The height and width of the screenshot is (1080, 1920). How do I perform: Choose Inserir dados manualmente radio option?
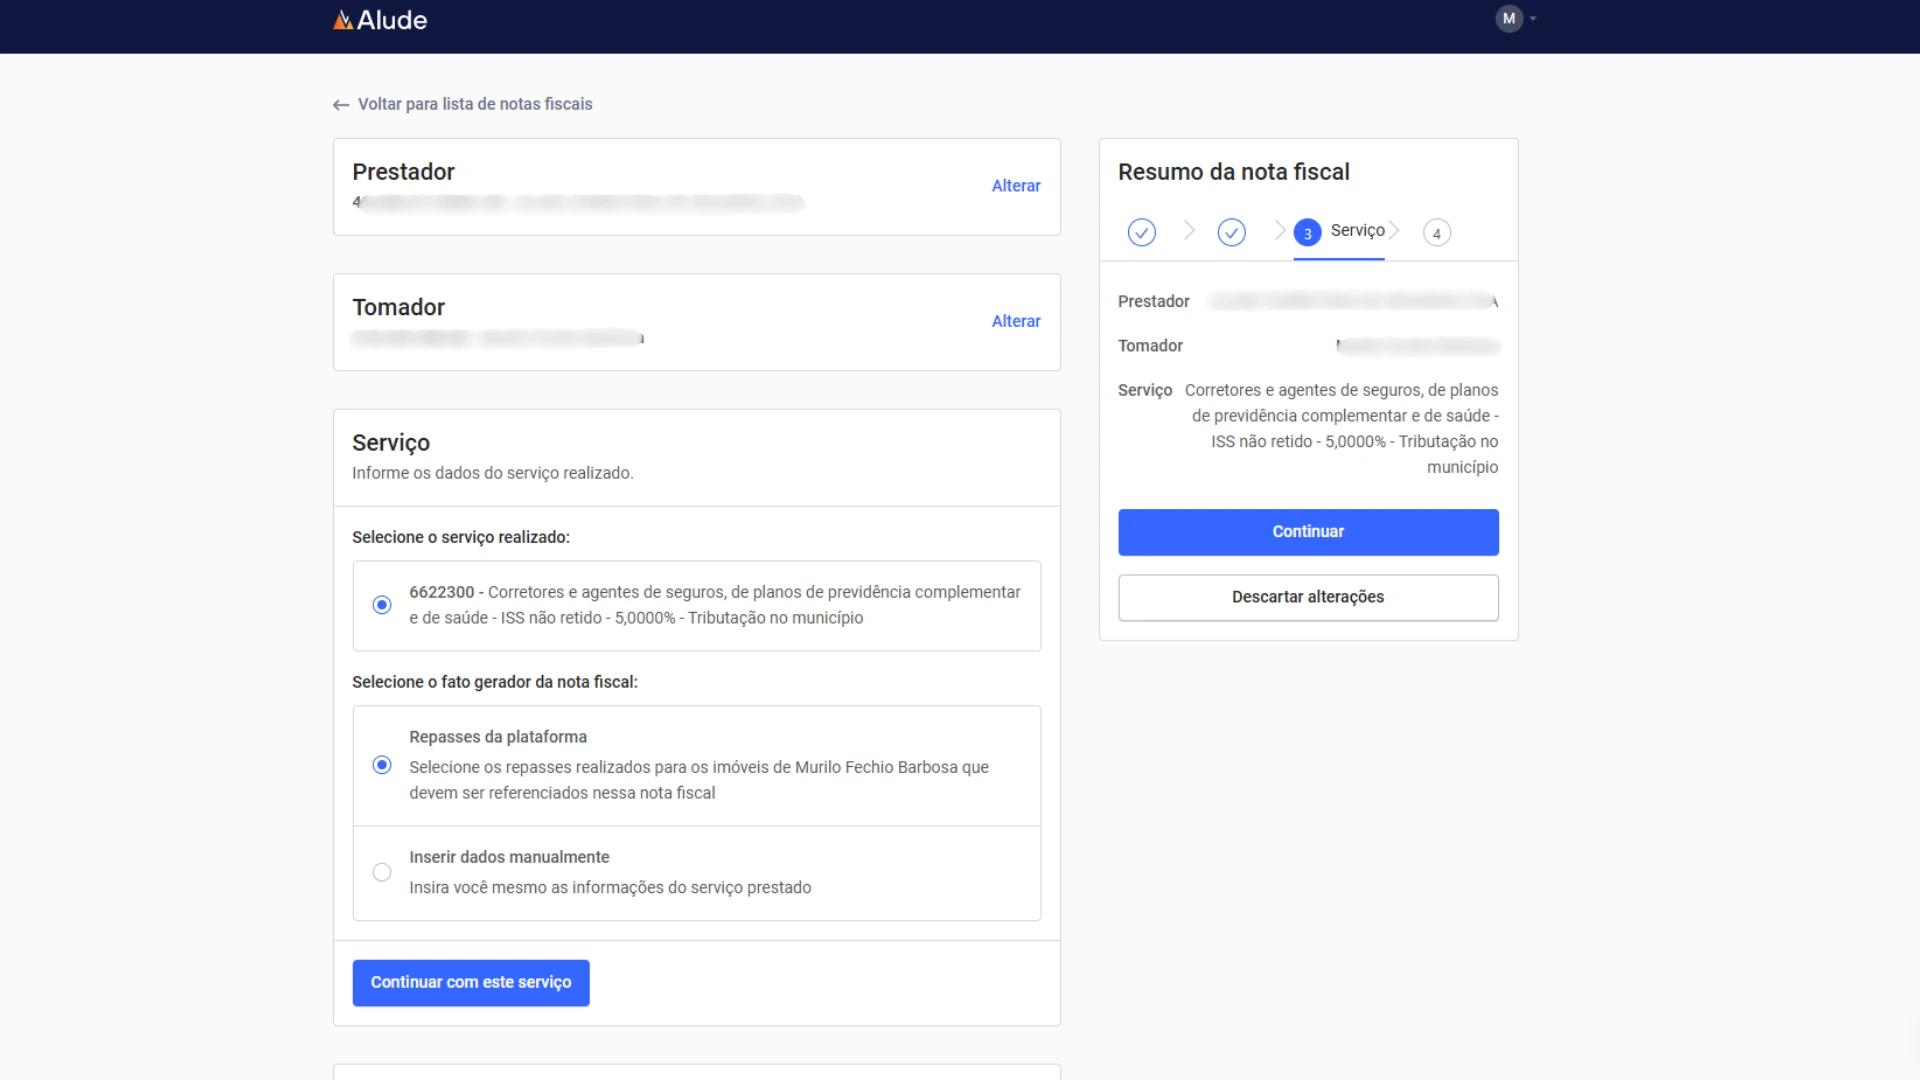click(x=382, y=872)
